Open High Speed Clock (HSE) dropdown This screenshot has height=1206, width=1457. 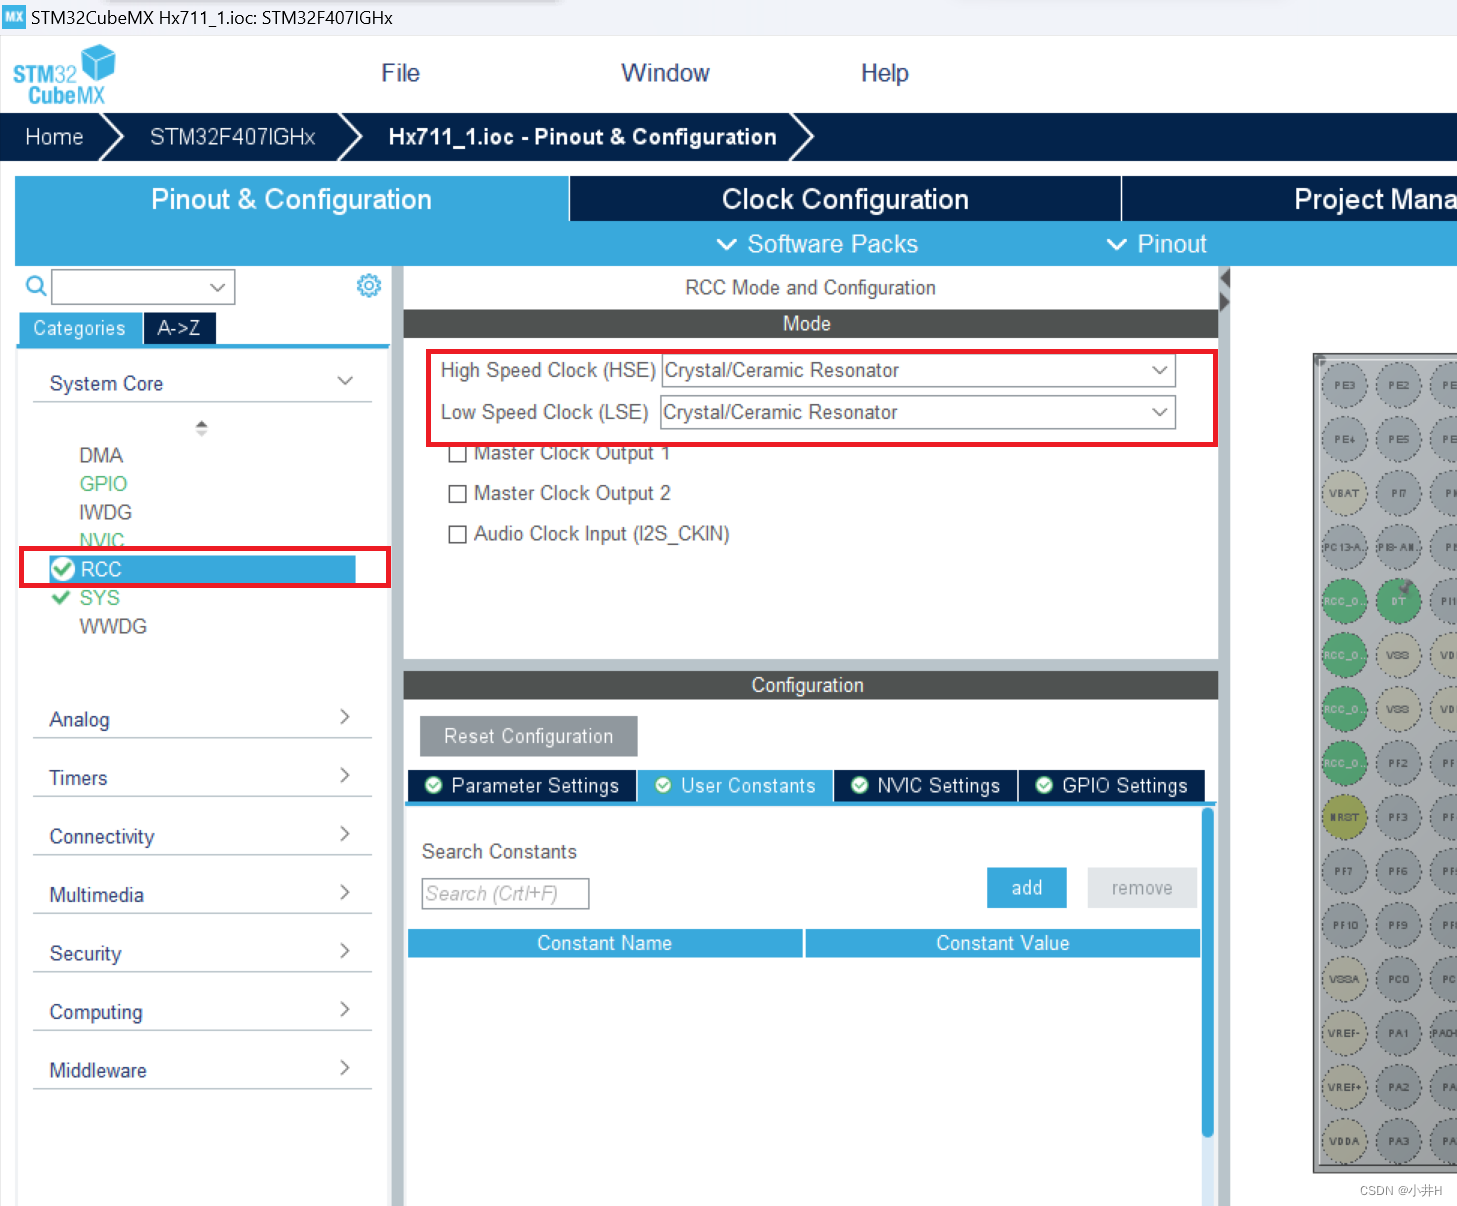tap(918, 370)
